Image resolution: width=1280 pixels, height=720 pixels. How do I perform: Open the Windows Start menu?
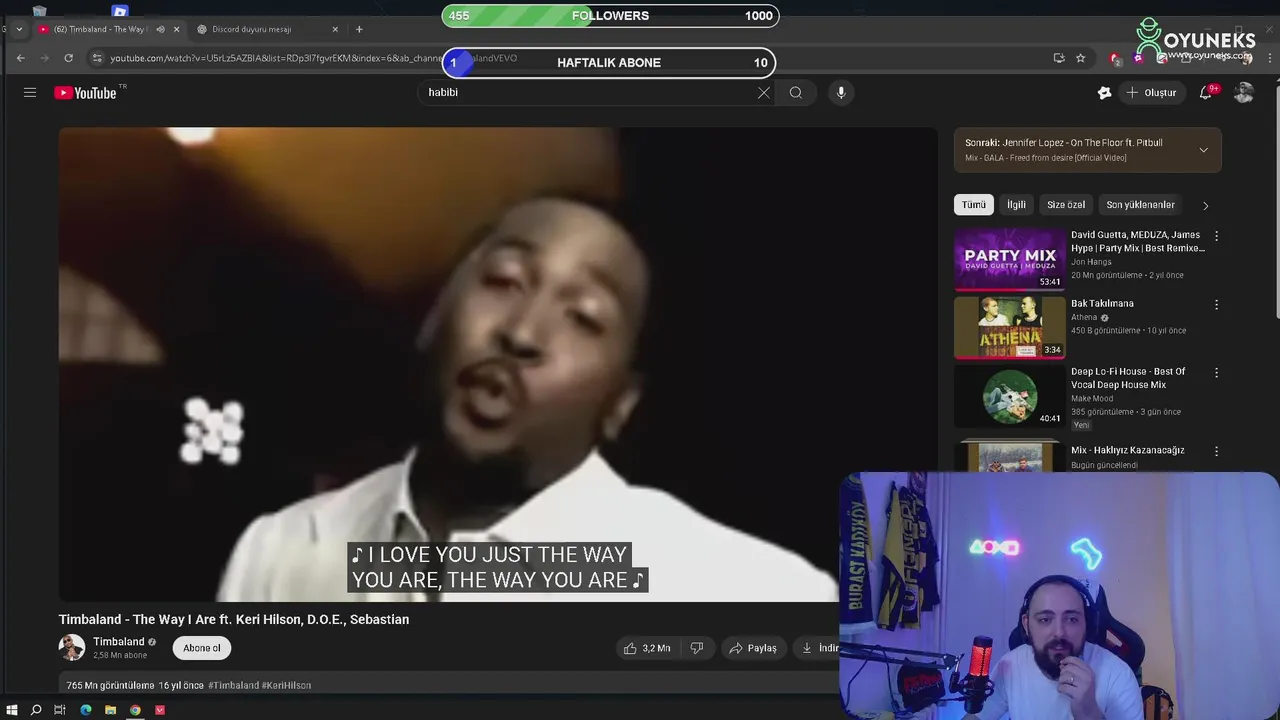[12, 710]
